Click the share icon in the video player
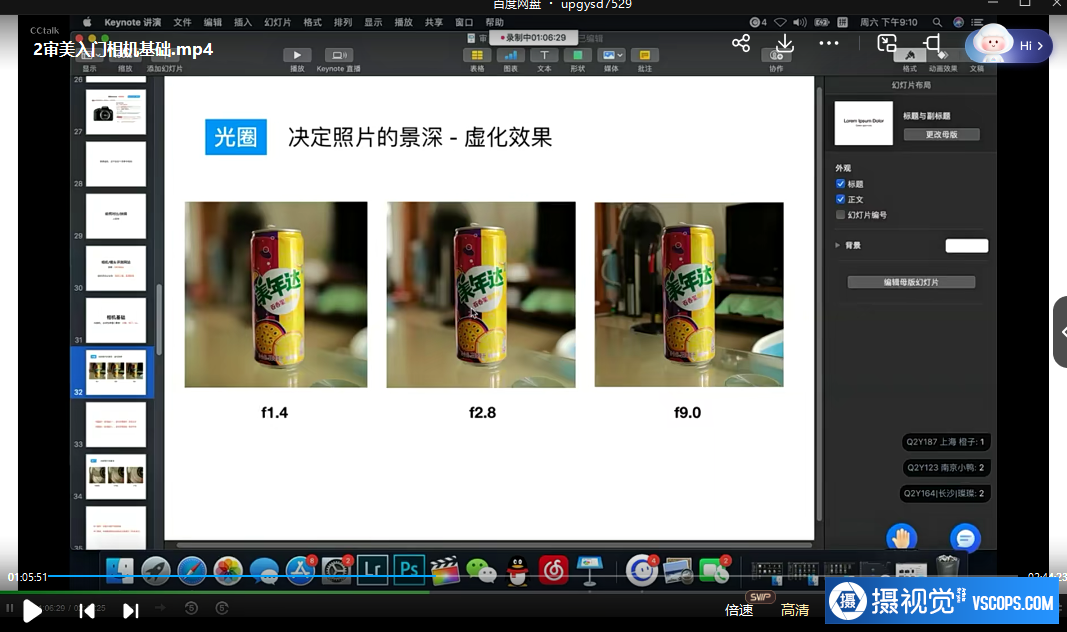 coord(741,43)
